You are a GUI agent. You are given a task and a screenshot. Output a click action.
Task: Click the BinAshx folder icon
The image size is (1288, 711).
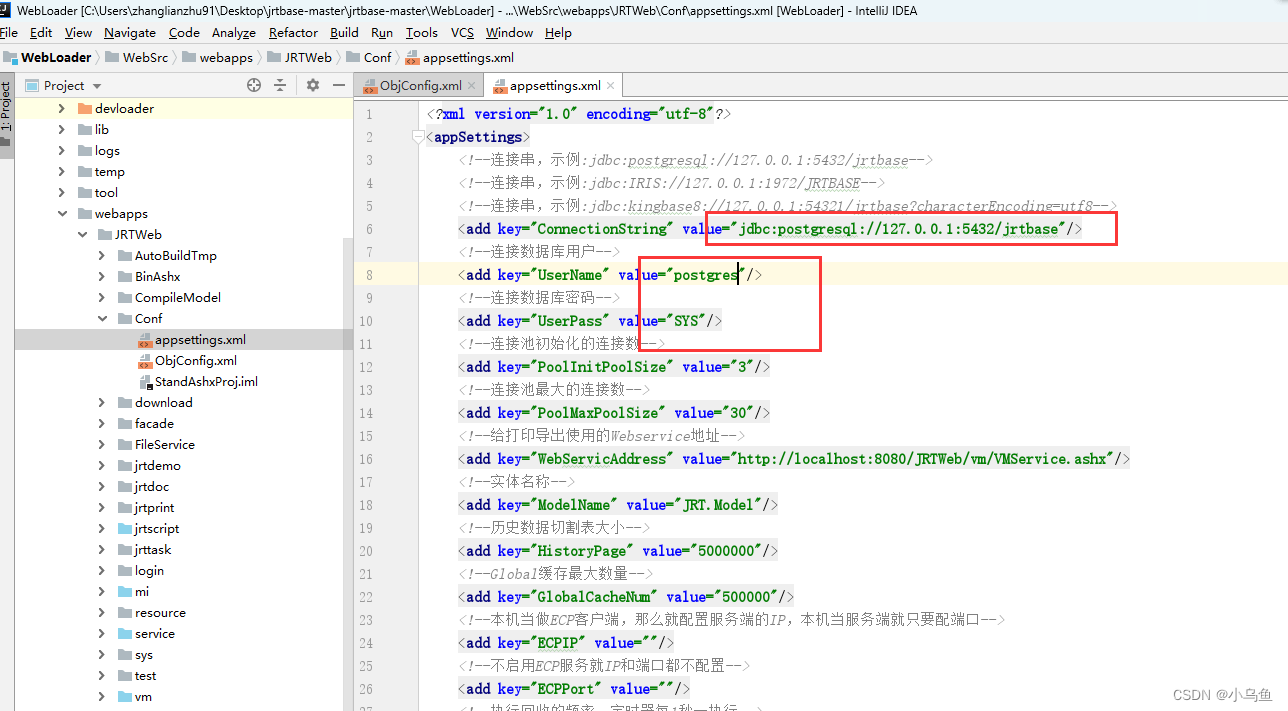pos(125,276)
